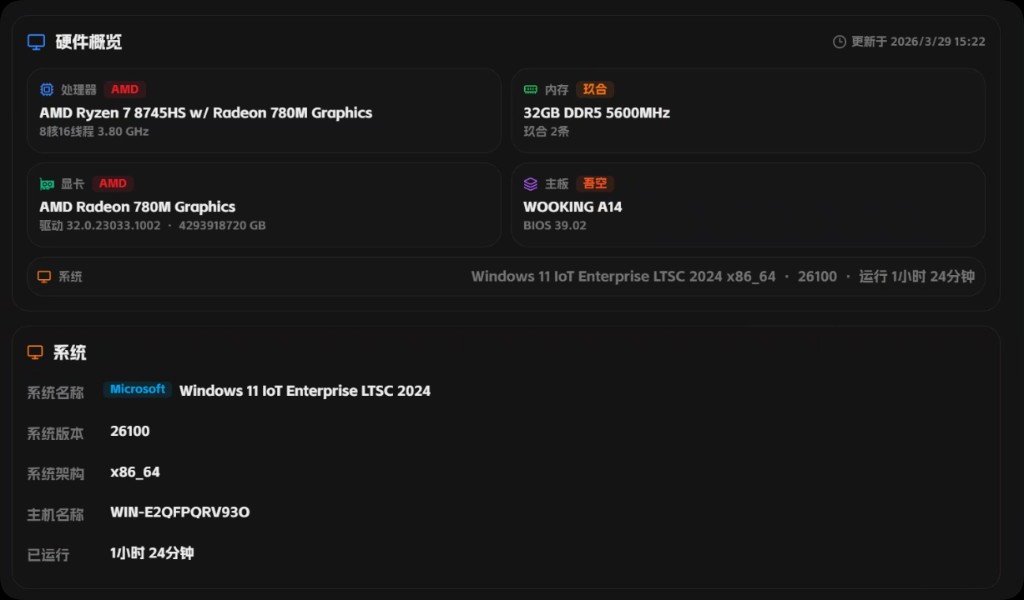This screenshot has width=1024, height=600.
Task: Click the orange monitor icon beside 系统 section heading
Action: (35, 353)
